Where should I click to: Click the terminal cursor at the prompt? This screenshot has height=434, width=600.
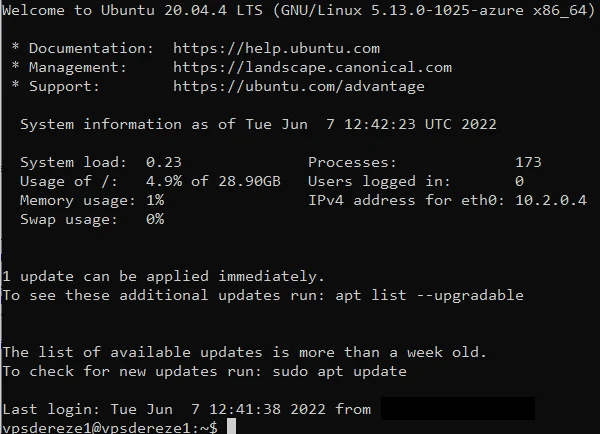coord(232,426)
